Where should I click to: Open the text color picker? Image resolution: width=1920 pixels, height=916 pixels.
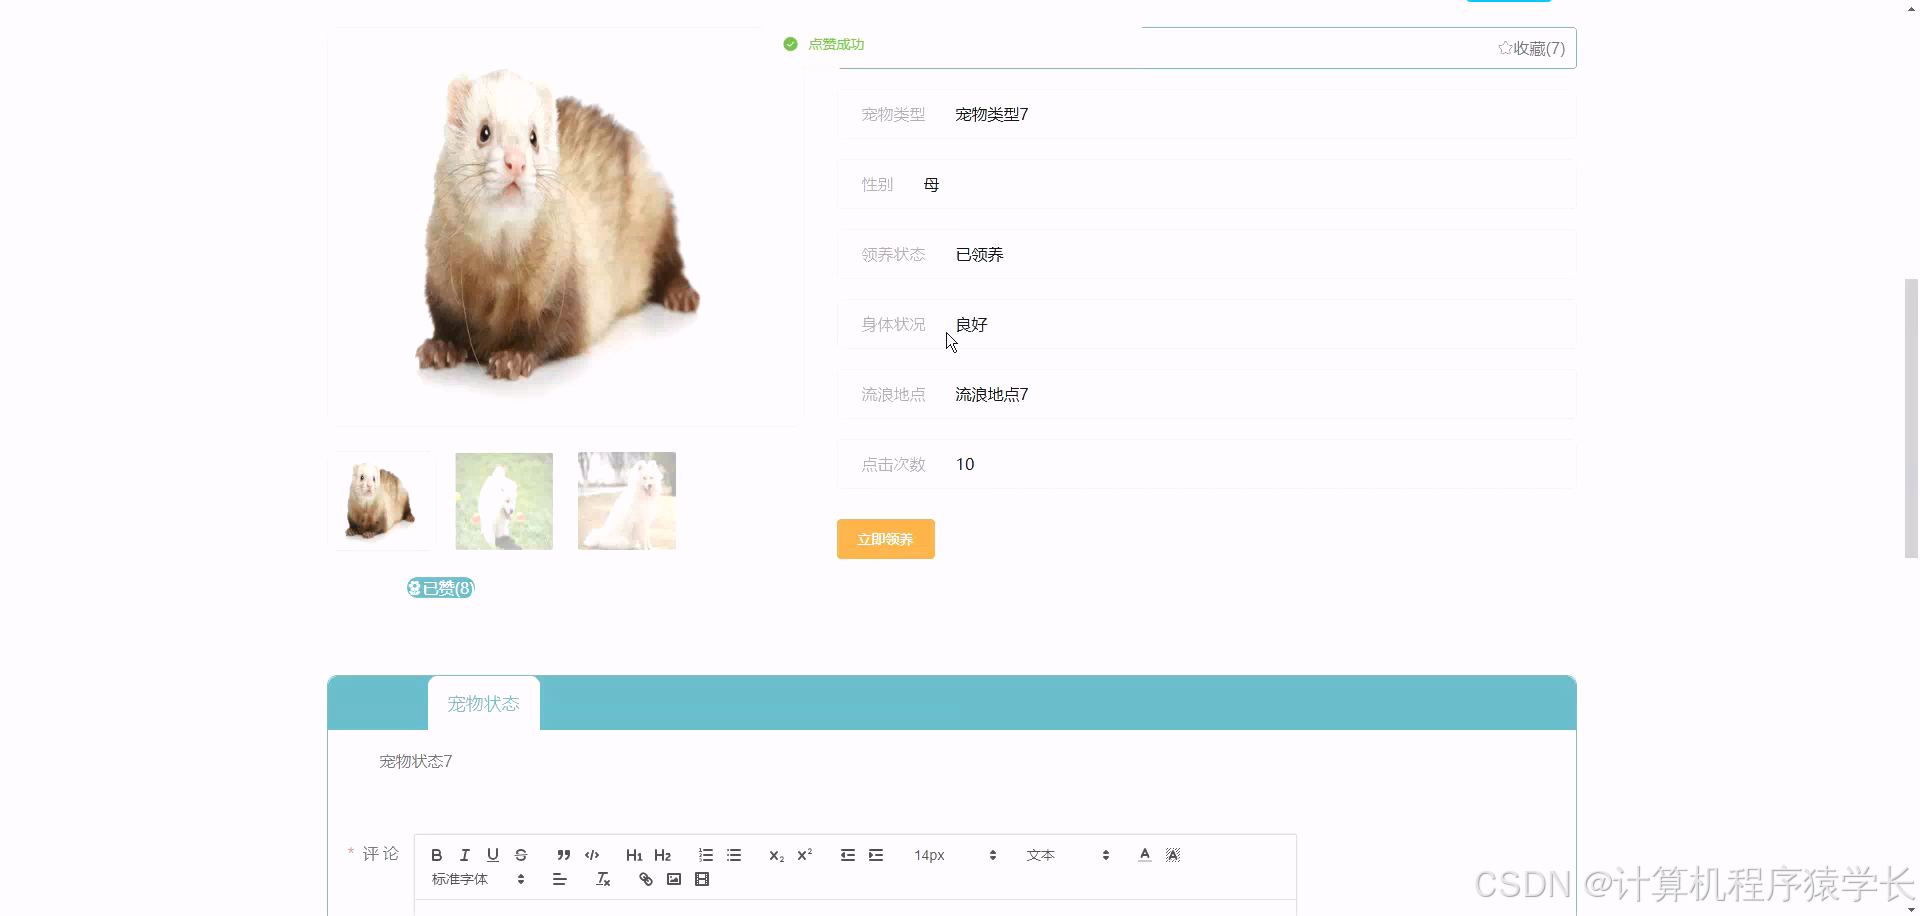pos(1144,855)
